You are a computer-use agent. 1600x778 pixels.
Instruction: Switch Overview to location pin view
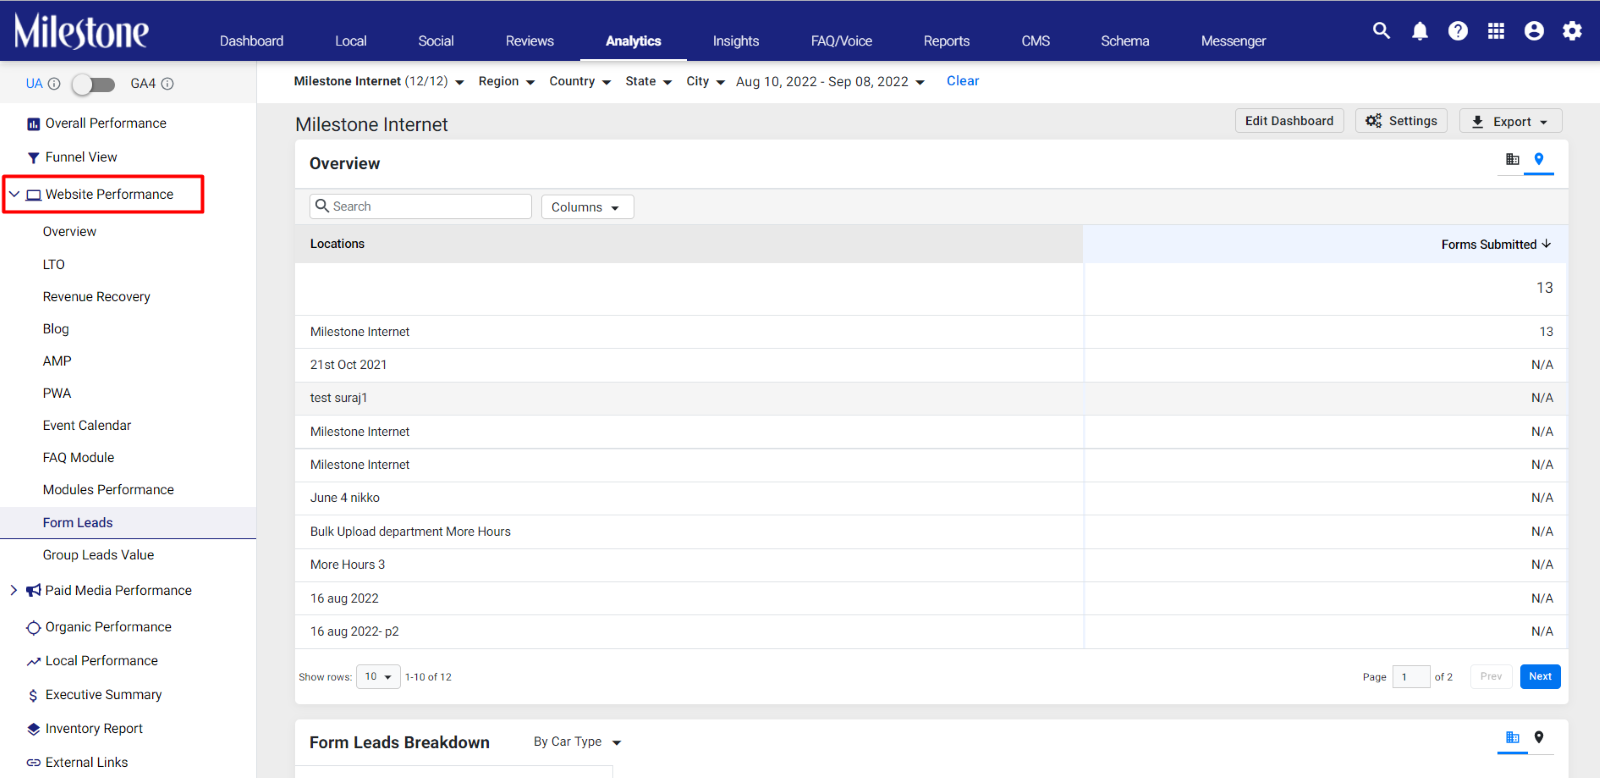1539,159
